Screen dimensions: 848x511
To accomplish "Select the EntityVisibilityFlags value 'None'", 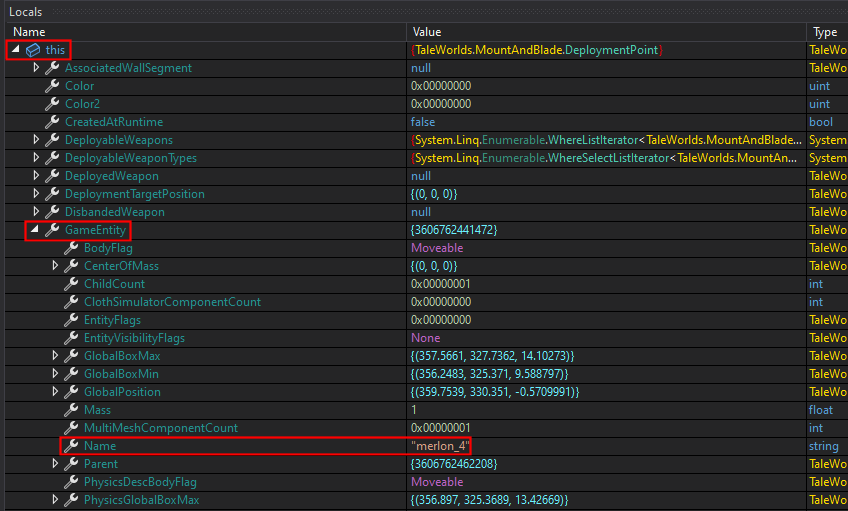I will [426, 337].
